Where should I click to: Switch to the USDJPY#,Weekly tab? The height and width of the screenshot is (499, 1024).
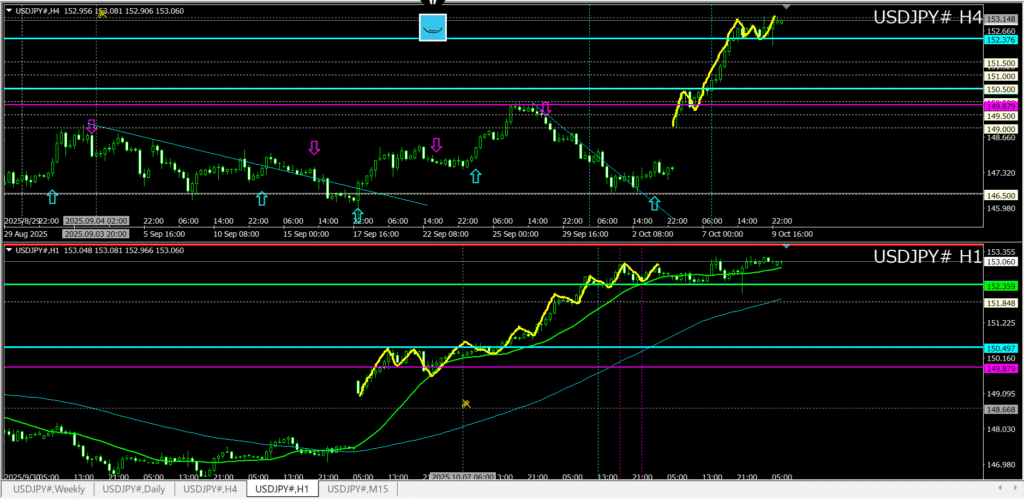(49, 489)
